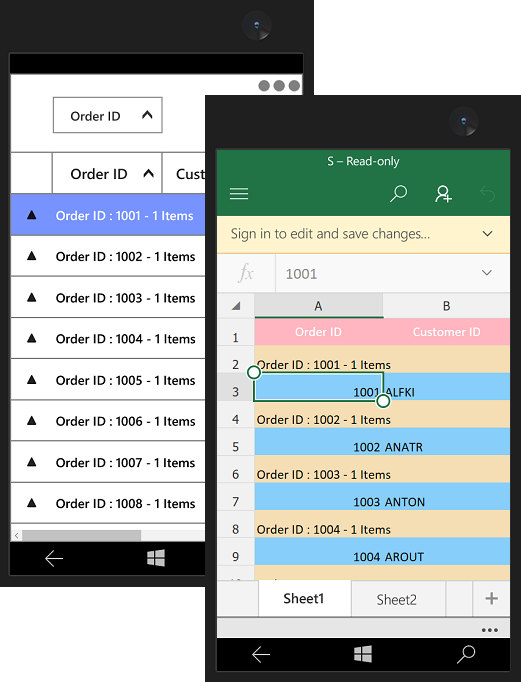Viewport: 521px width, 682px height.
Task: Select the AROUT cell
Action: coord(447,551)
